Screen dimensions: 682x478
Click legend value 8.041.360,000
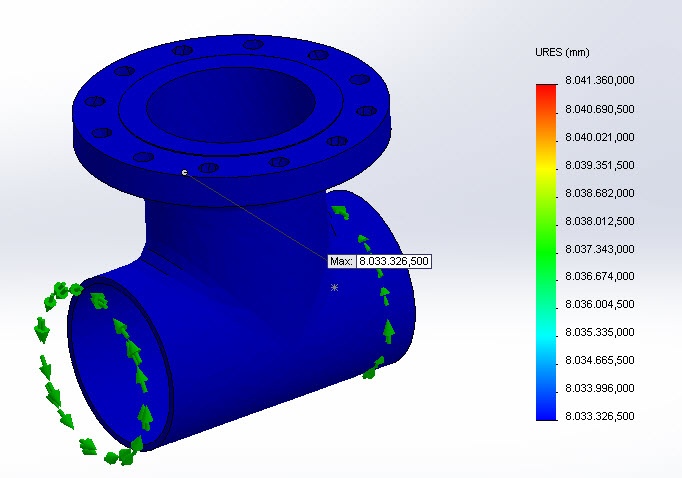tap(600, 80)
